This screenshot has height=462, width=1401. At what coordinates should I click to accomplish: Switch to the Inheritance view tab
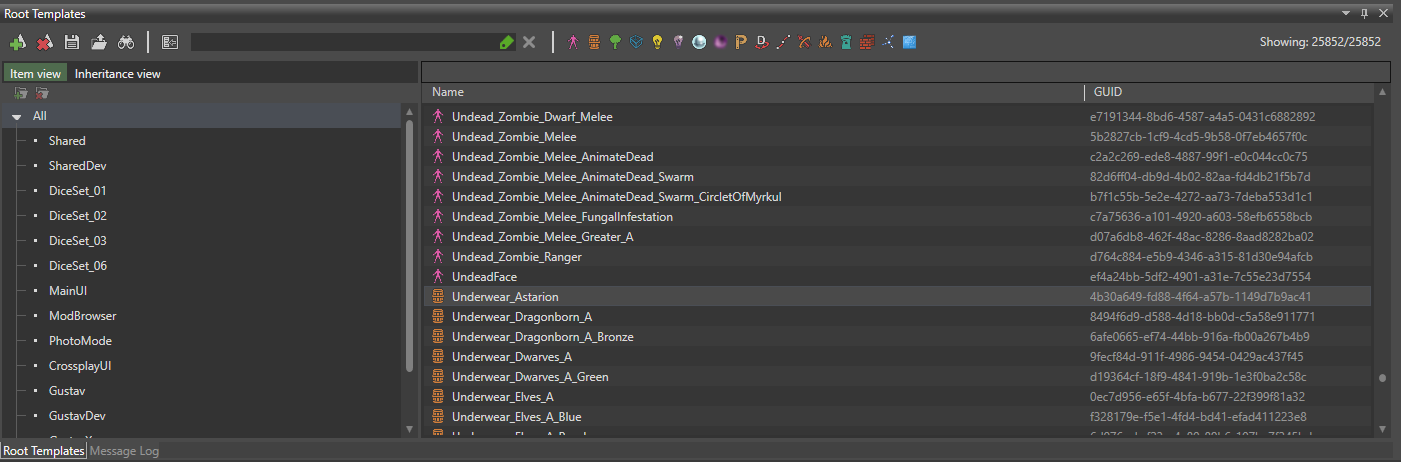[x=118, y=73]
